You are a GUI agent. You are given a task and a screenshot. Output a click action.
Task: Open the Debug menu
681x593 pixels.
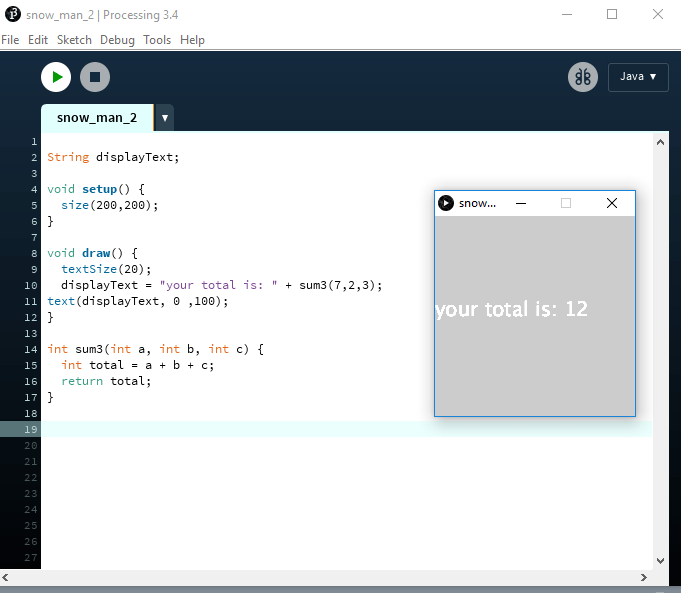(x=117, y=40)
